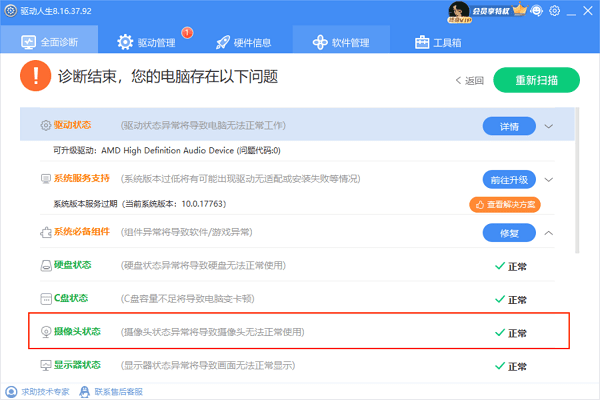Click the 系统必备组件 puzzle icon
Viewport: 600px width, 400px height.
[46, 232]
